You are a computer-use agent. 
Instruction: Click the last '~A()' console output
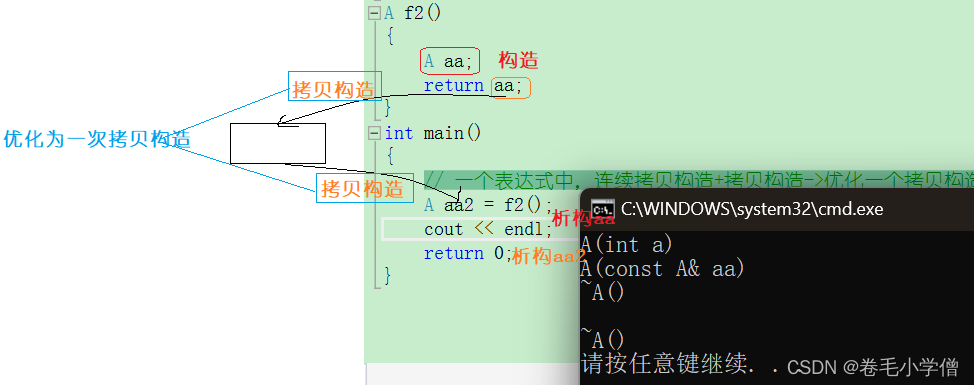coord(602,340)
